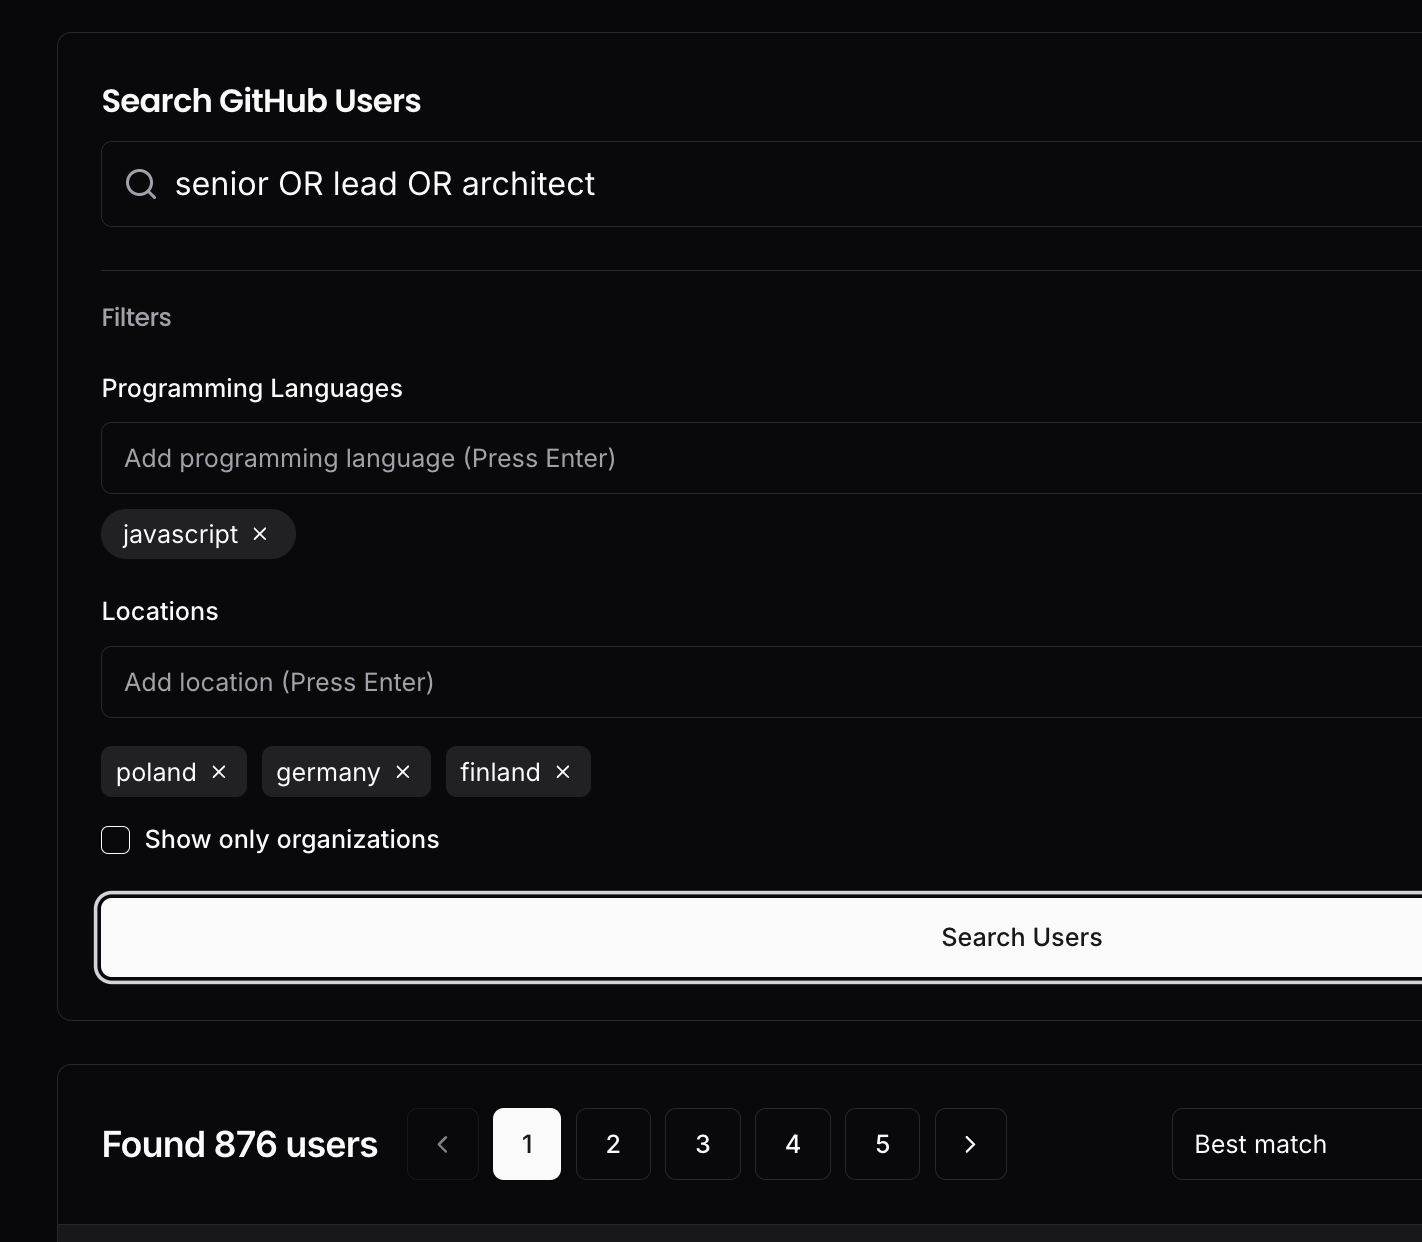Remove the javascript language filter
Viewport: 1422px width, 1242px height.
(x=259, y=534)
